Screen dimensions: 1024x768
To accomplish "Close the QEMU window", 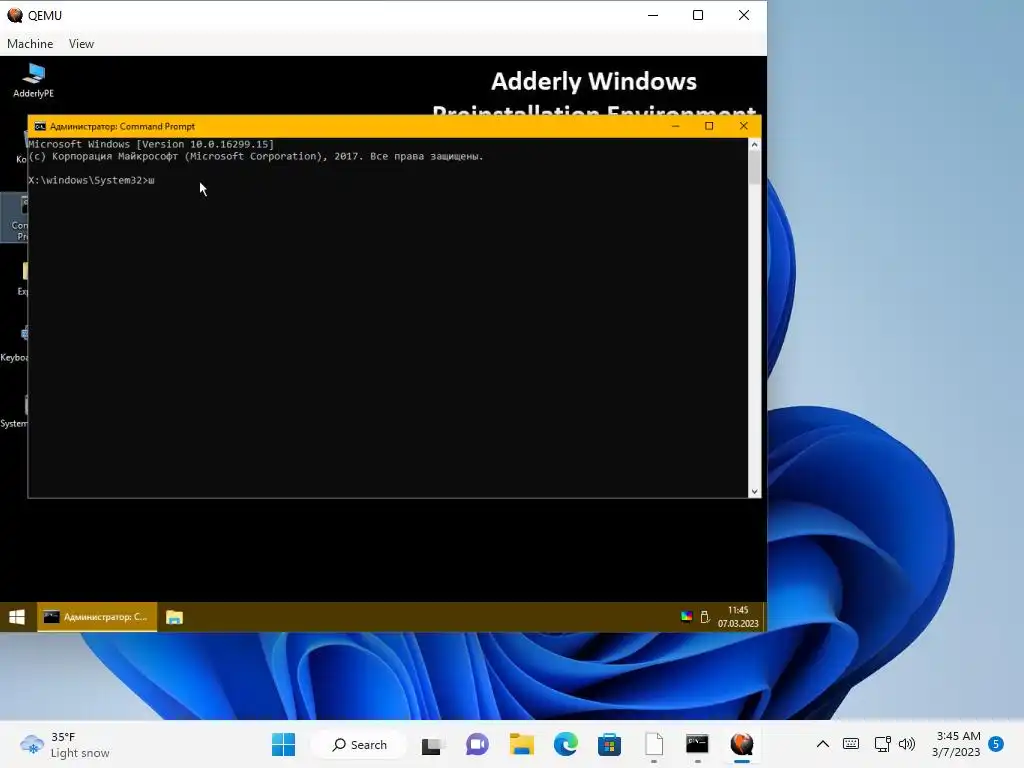I will tap(744, 15).
